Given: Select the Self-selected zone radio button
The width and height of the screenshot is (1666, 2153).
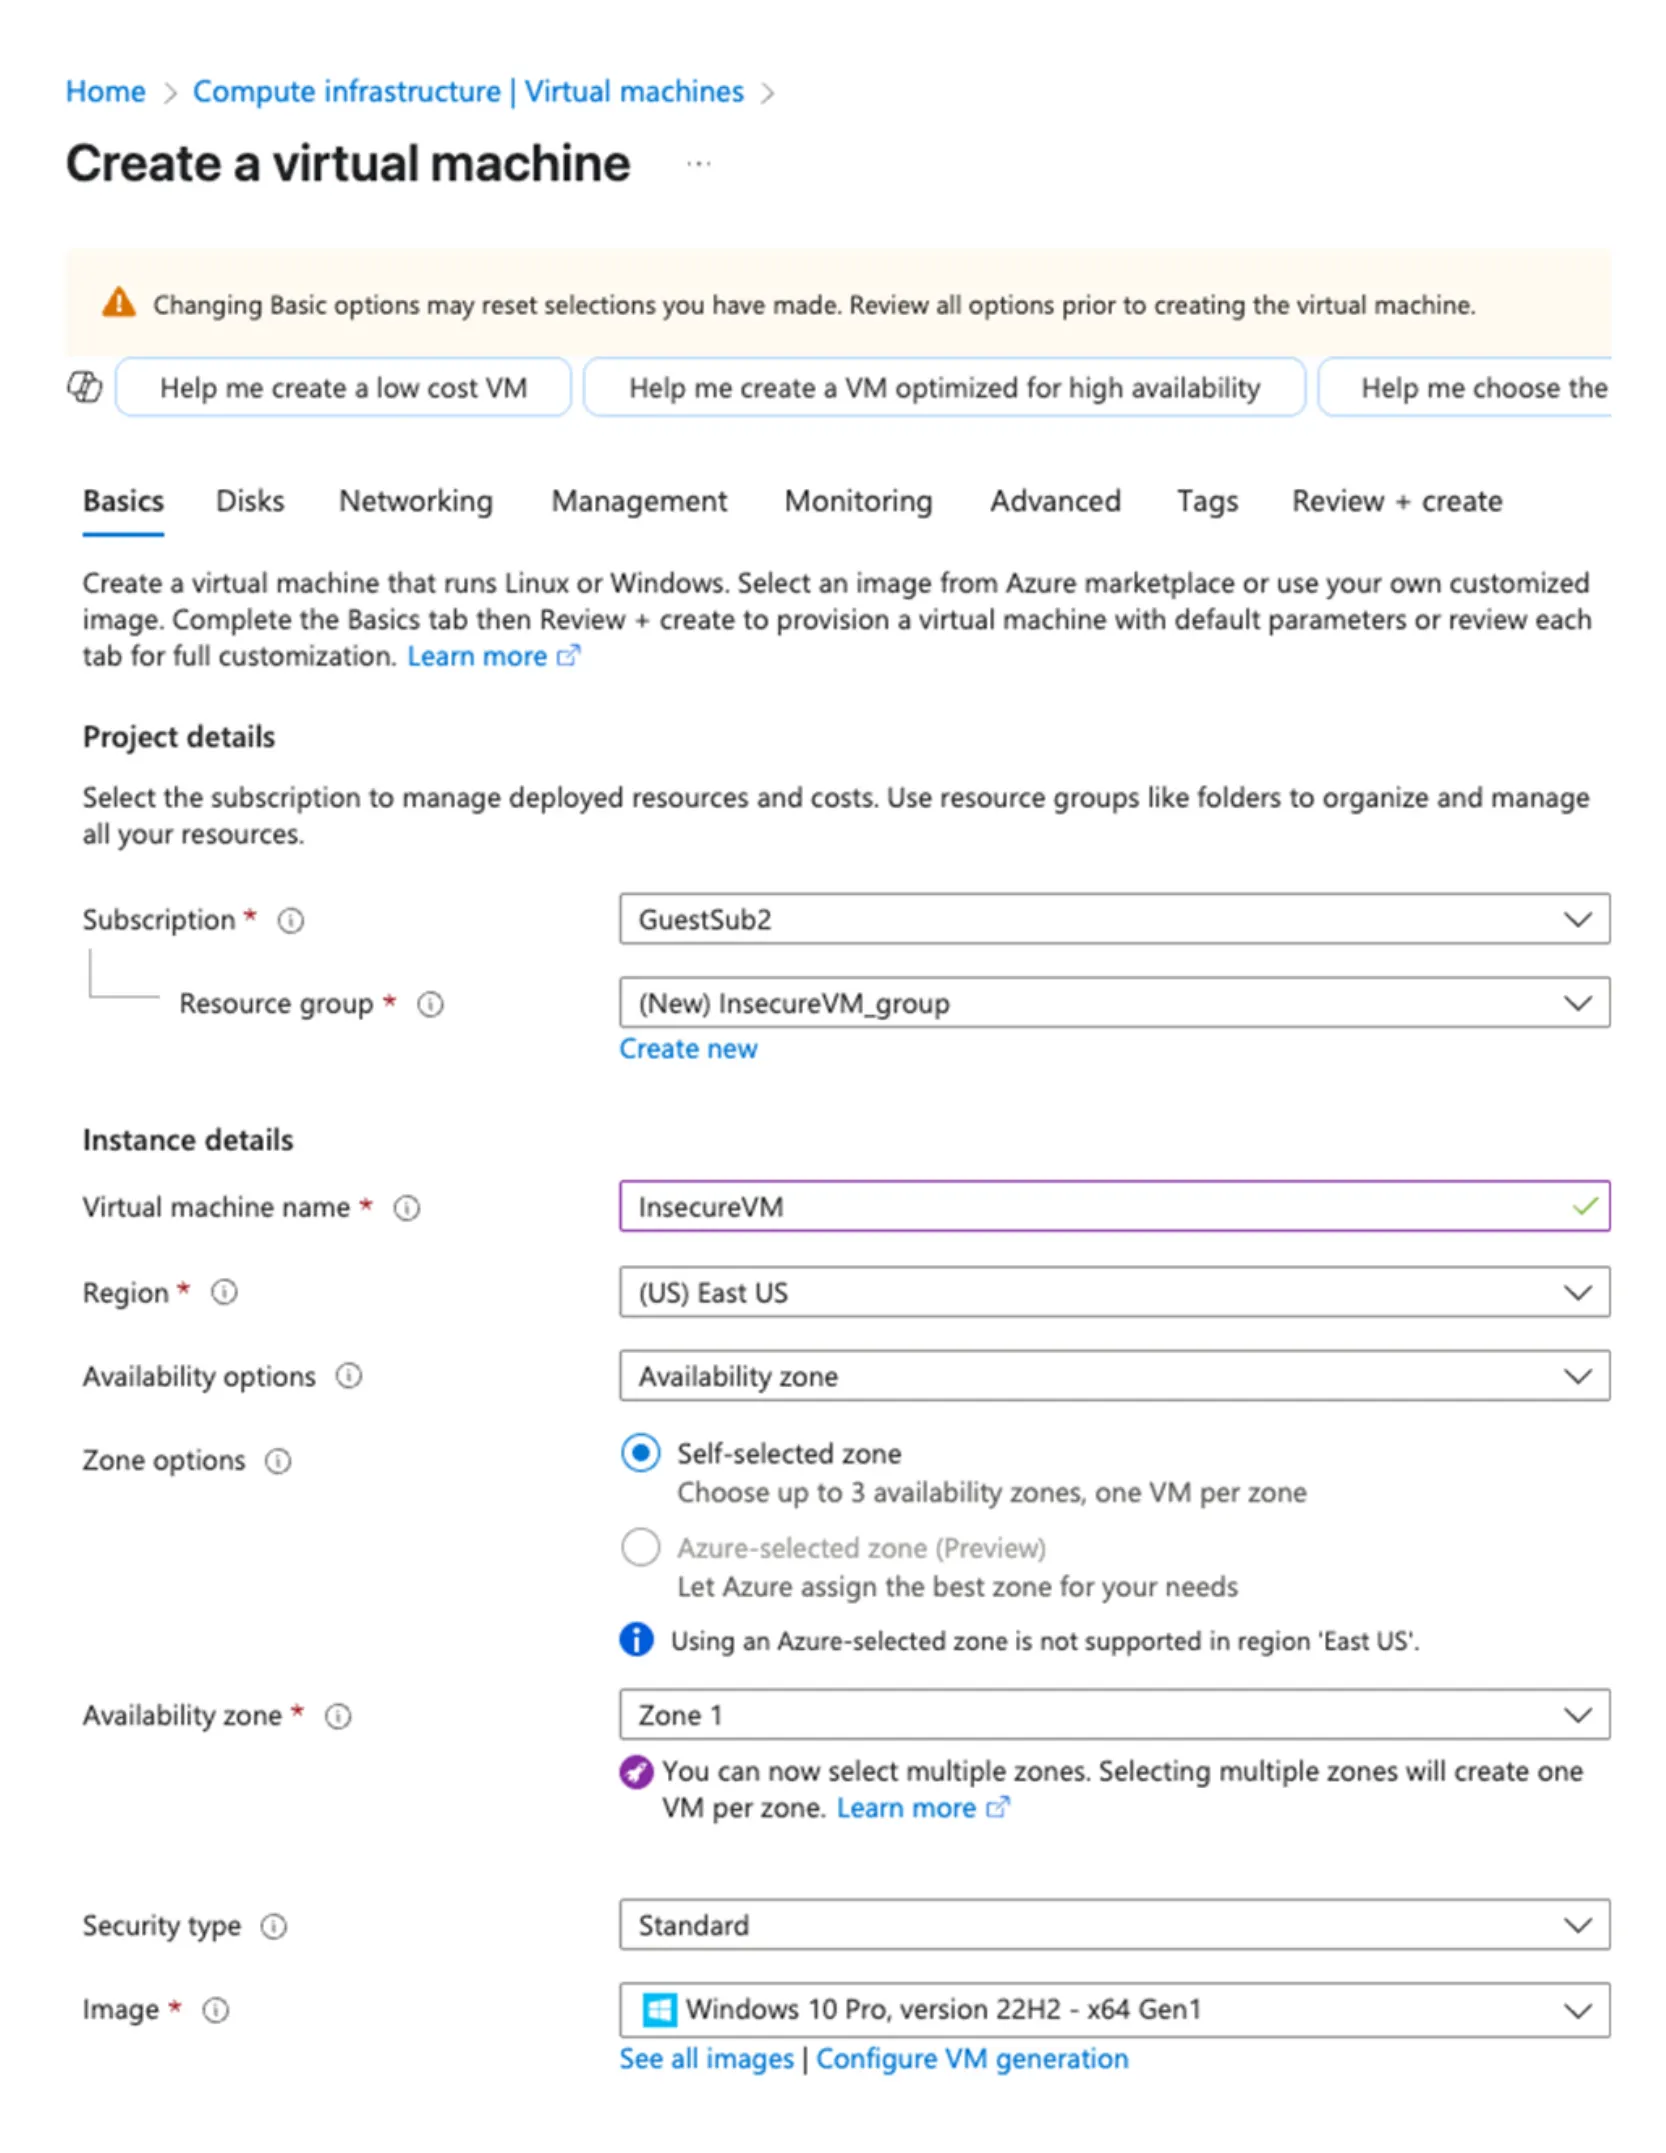Looking at the screenshot, I should click(640, 1453).
